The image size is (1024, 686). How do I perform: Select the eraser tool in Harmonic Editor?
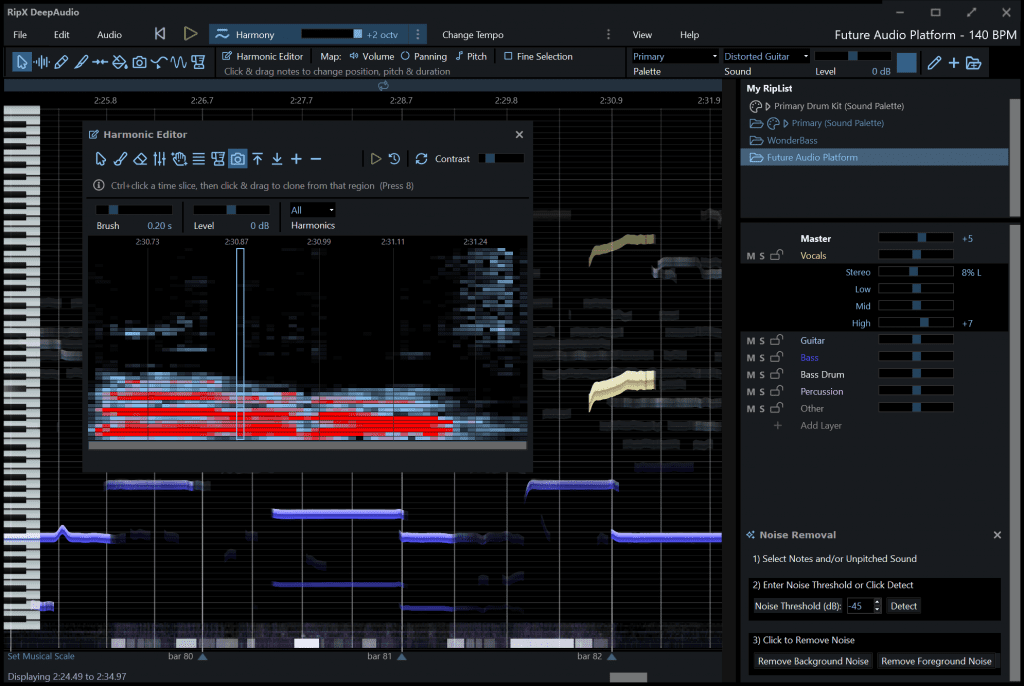[x=140, y=159]
